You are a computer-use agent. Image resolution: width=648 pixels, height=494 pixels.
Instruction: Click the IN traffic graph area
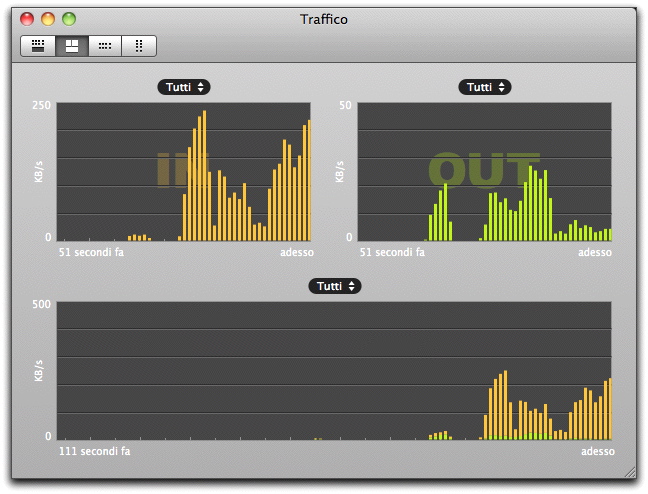(x=183, y=172)
